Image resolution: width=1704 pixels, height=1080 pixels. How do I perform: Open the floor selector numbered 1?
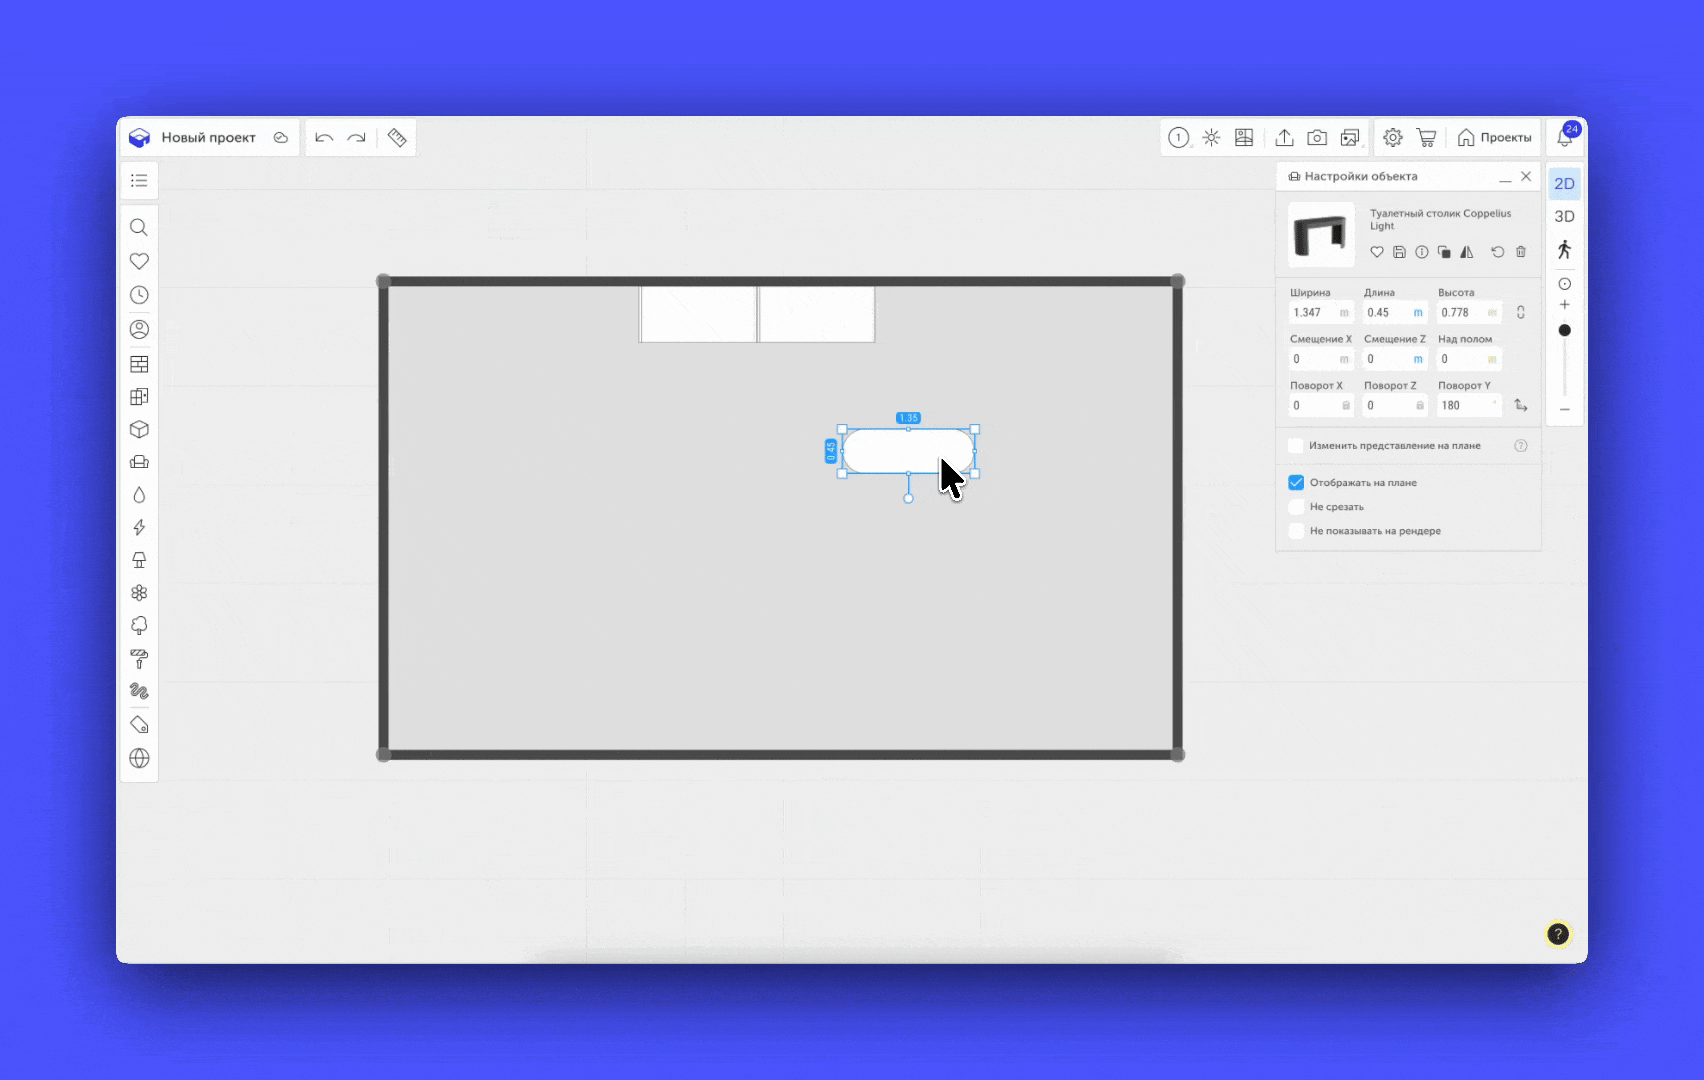pyautogui.click(x=1179, y=138)
